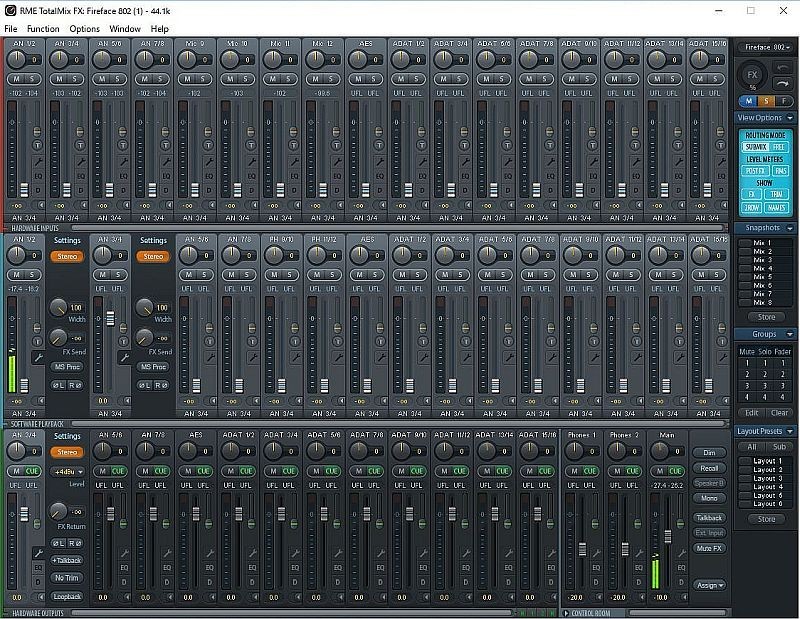Open wrench settings on Main output channel
The image size is (800, 619).
coord(681,553)
